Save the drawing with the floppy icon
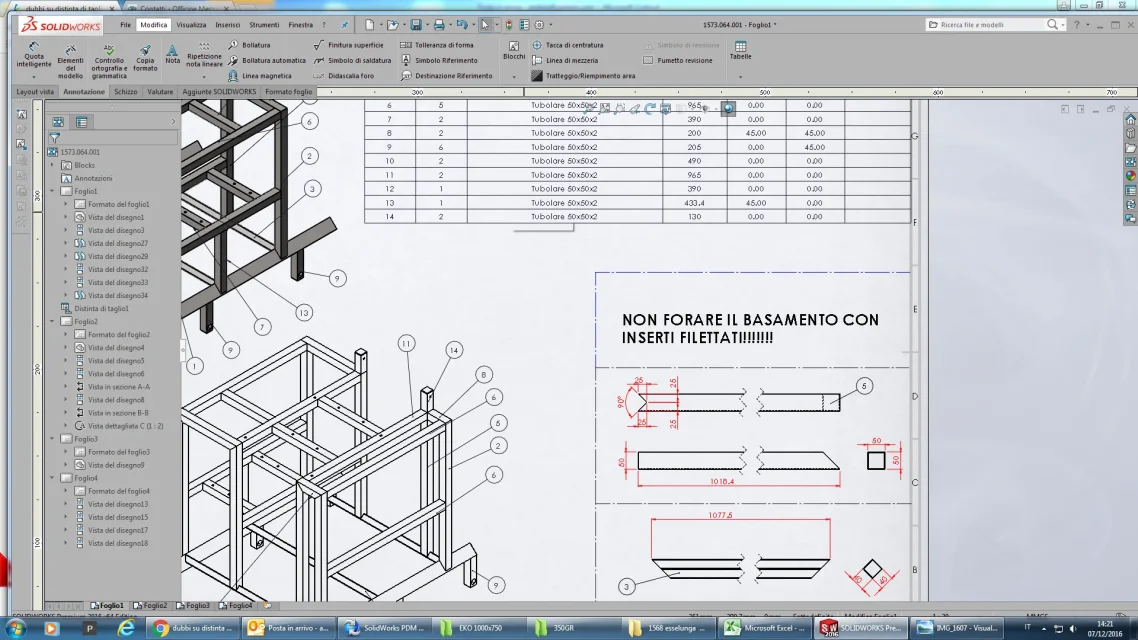The image size is (1138, 640). pyautogui.click(x=416, y=25)
